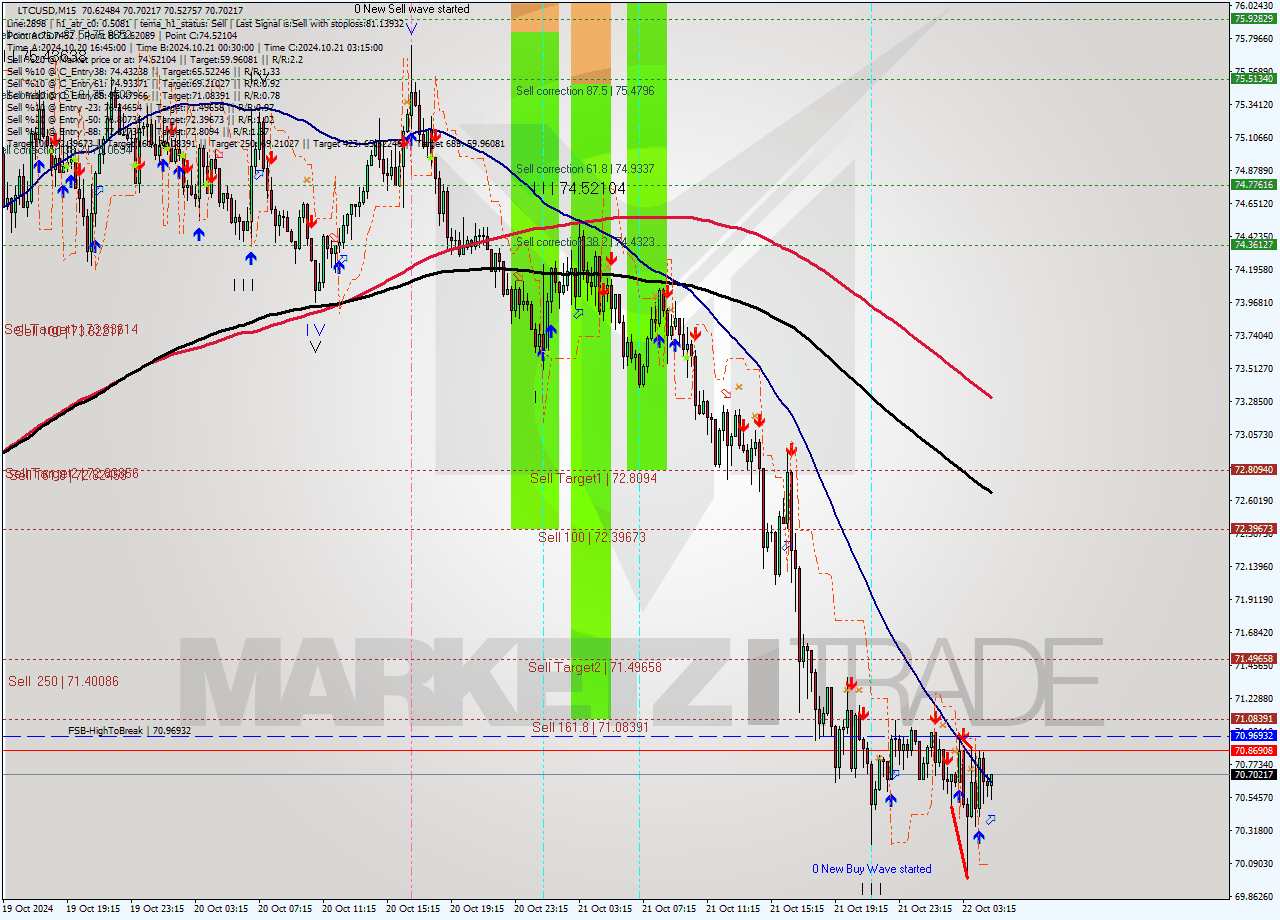
Task: Click the '21 Oct 11:15' time axis label
Action: coord(733,909)
